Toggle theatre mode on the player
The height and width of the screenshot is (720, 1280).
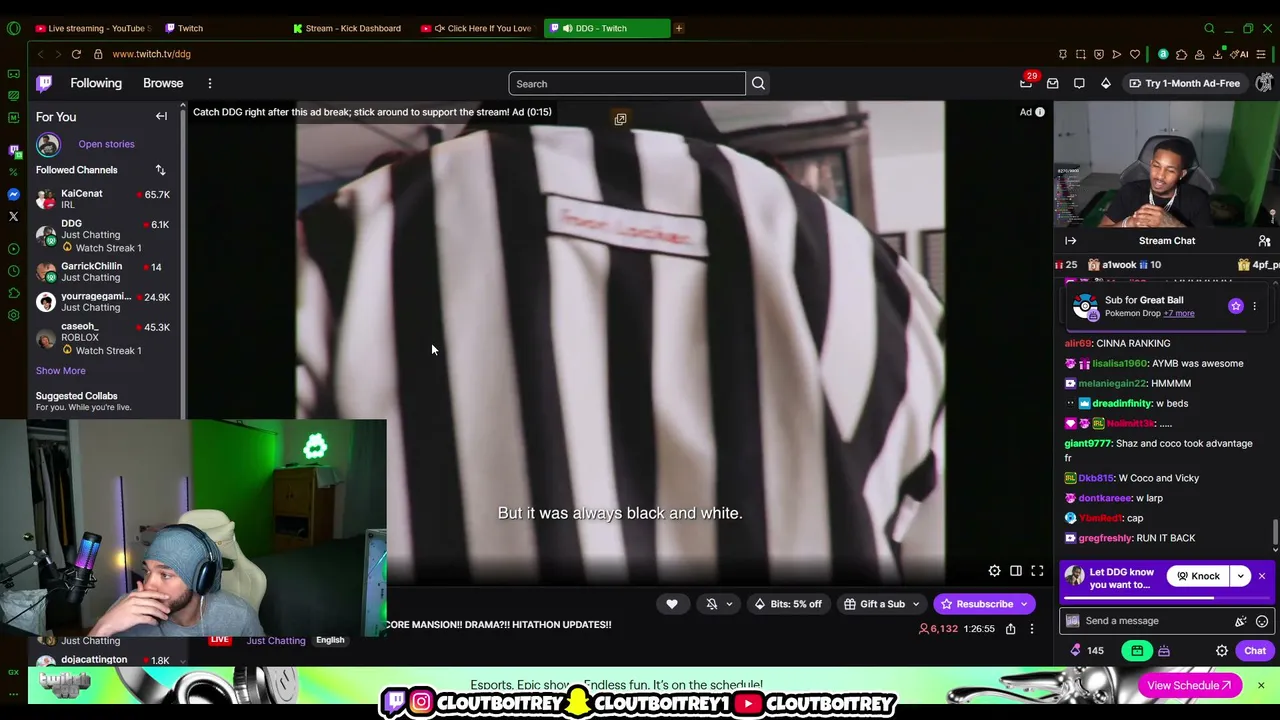click(x=1016, y=571)
